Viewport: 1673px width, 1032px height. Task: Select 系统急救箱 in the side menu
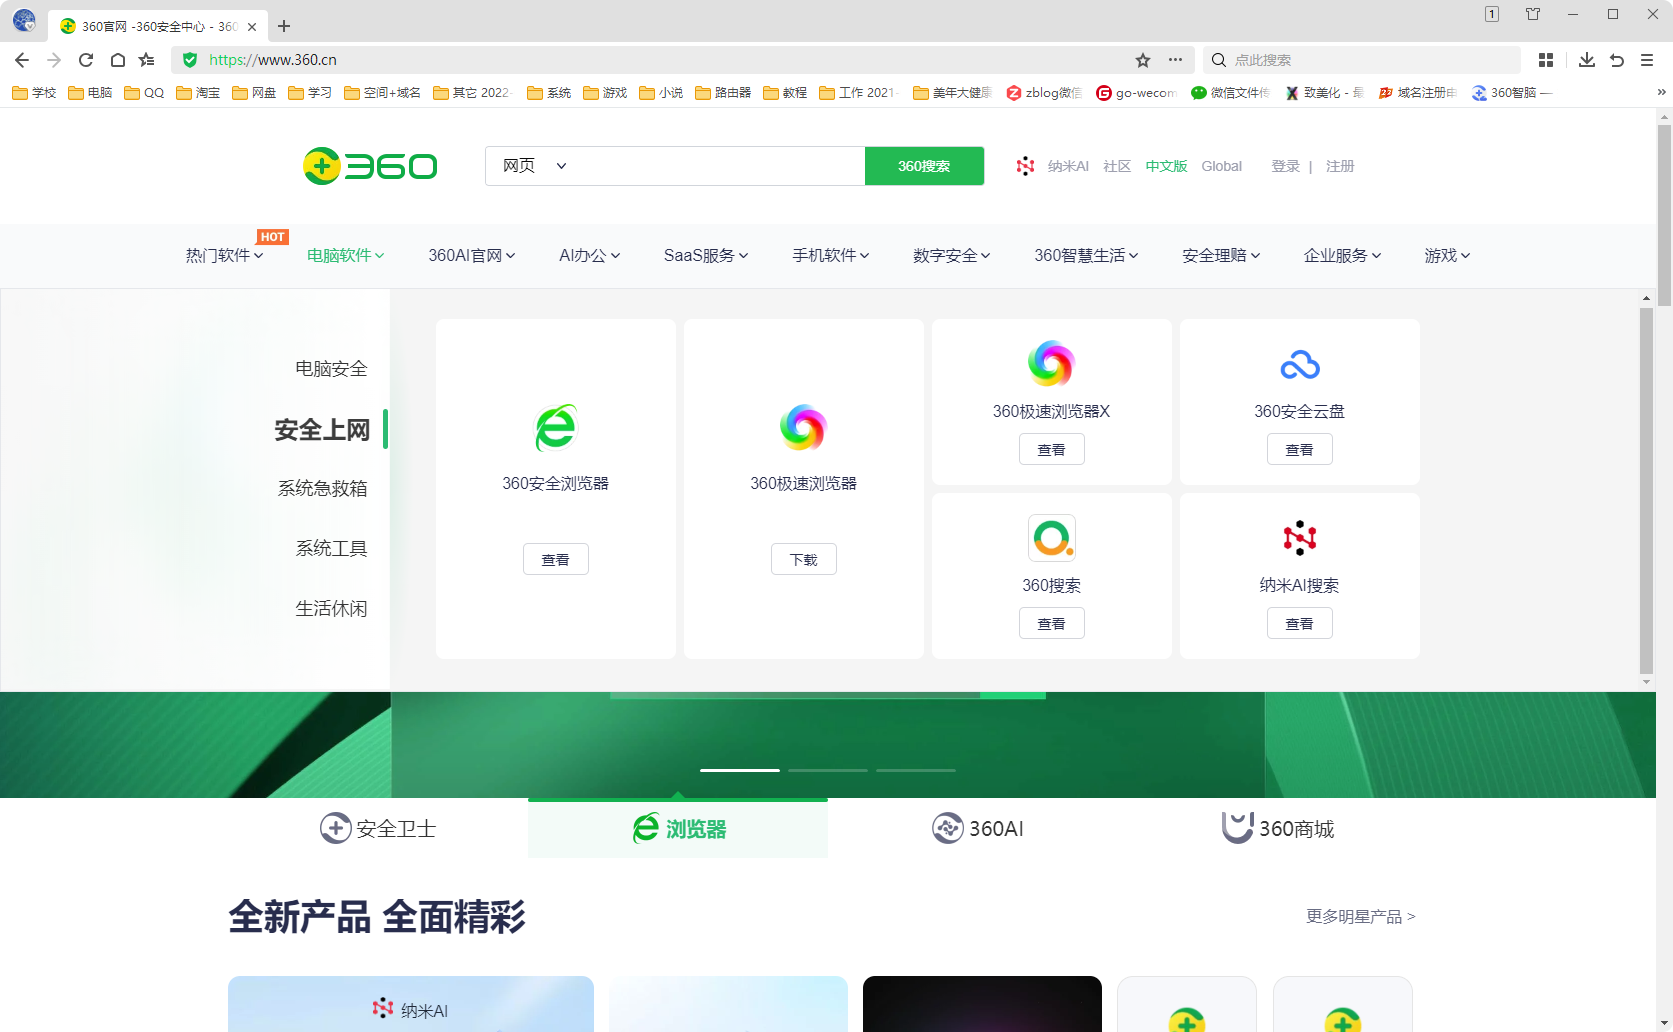coord(322,489)
